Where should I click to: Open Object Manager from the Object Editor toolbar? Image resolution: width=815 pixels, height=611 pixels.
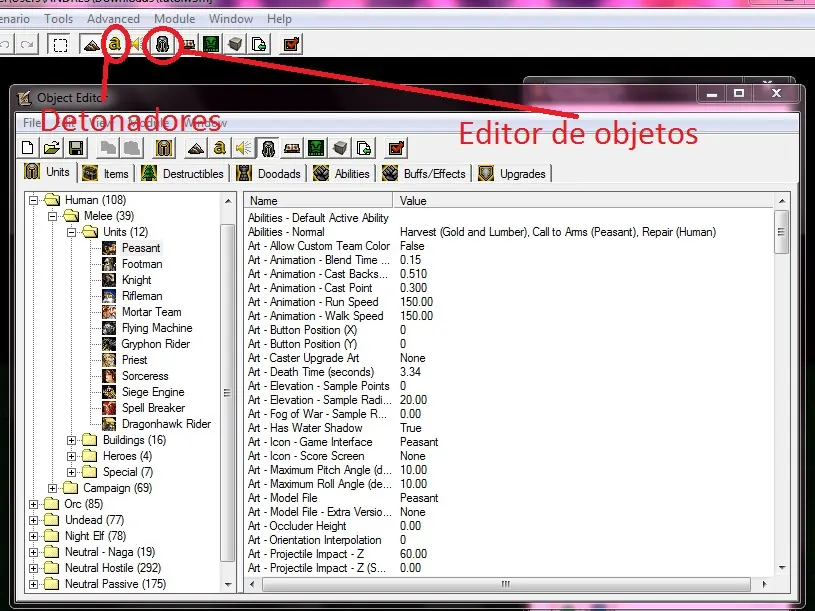pyautogui.click(x=340, y=149)
